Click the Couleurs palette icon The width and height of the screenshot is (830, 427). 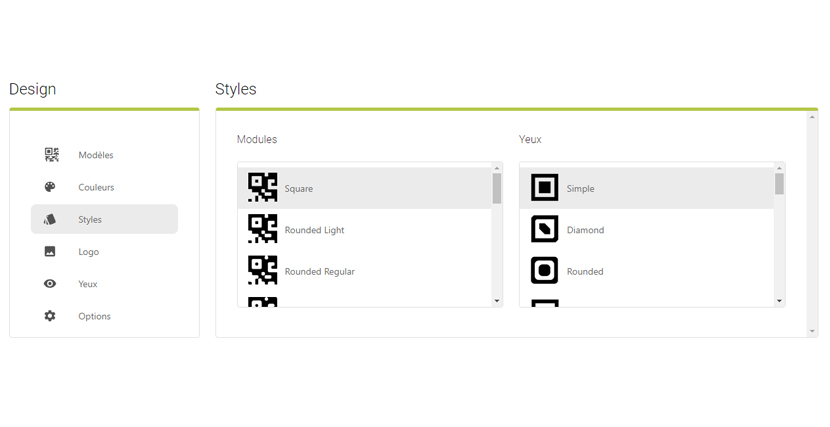pyautogui.click(x=50, y=187)
